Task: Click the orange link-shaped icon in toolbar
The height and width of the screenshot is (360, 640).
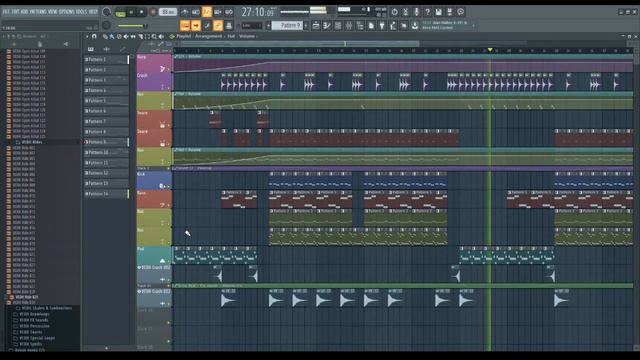Action: [218, 26]
